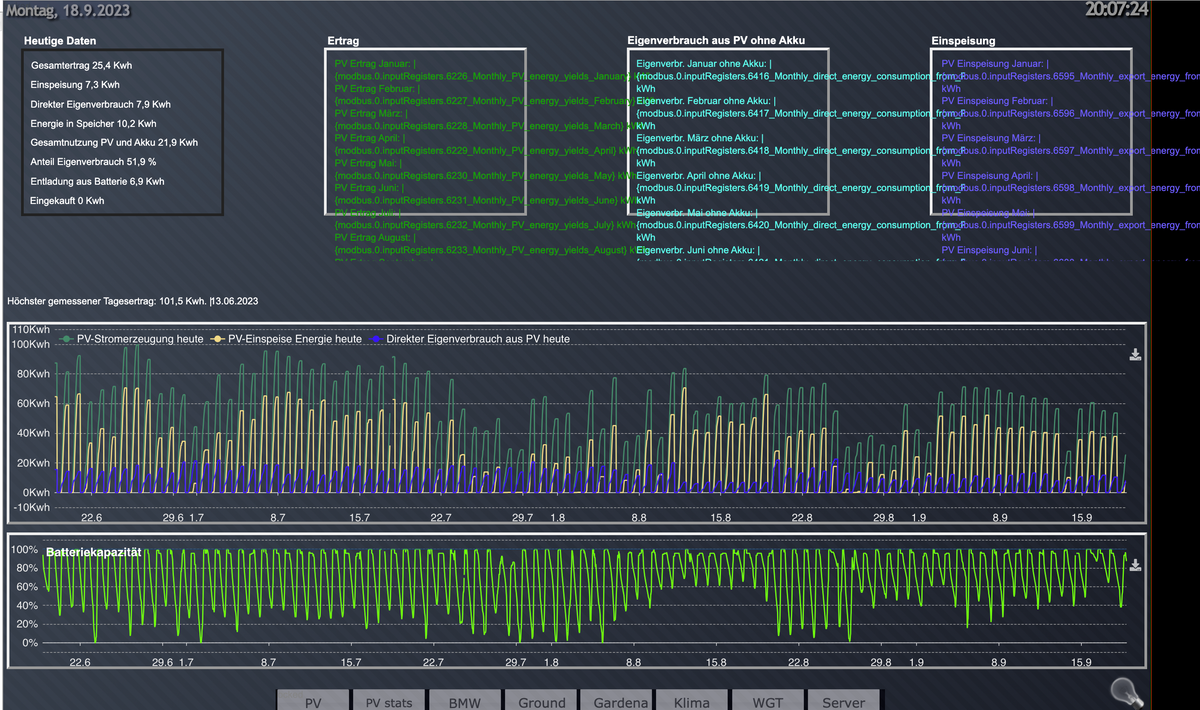Toggle Direkter Eigenverbrauch aus PV heute series
This screenshot has height=710, width=1200.
(x=468, y=339)
